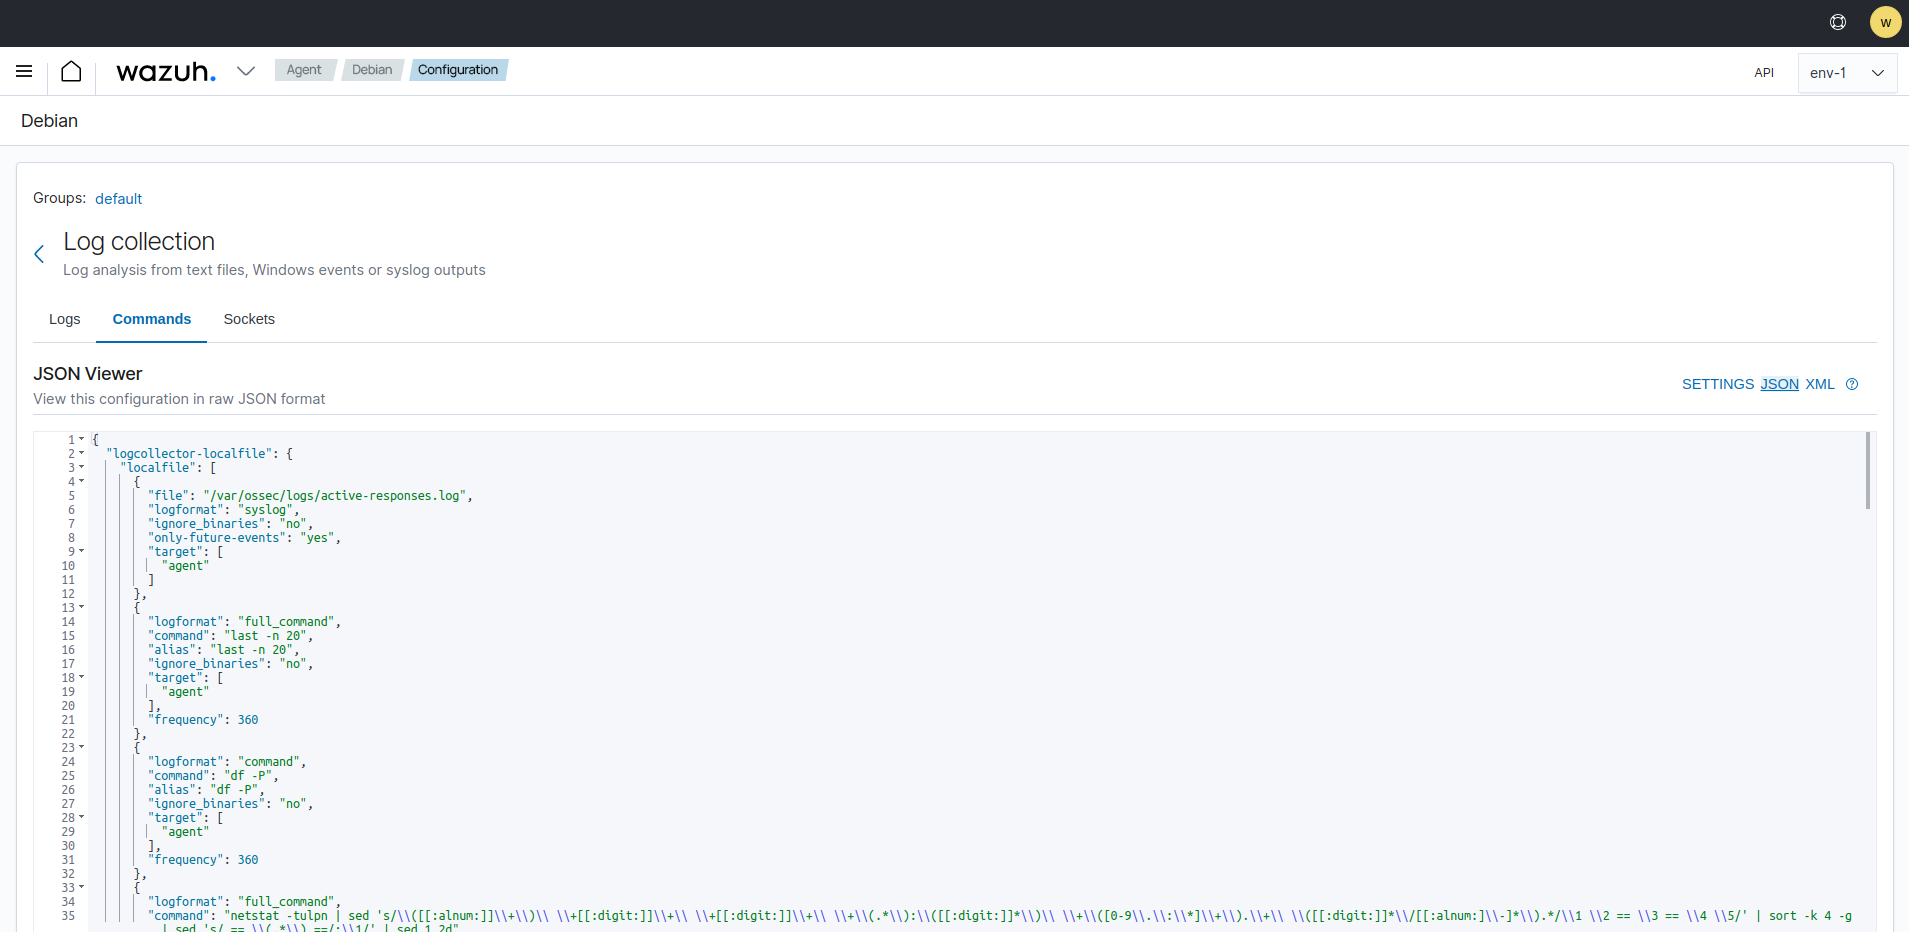
Task: Switch view to SETTINGS
Action: pyautogui.click(x=1717, y=384)
